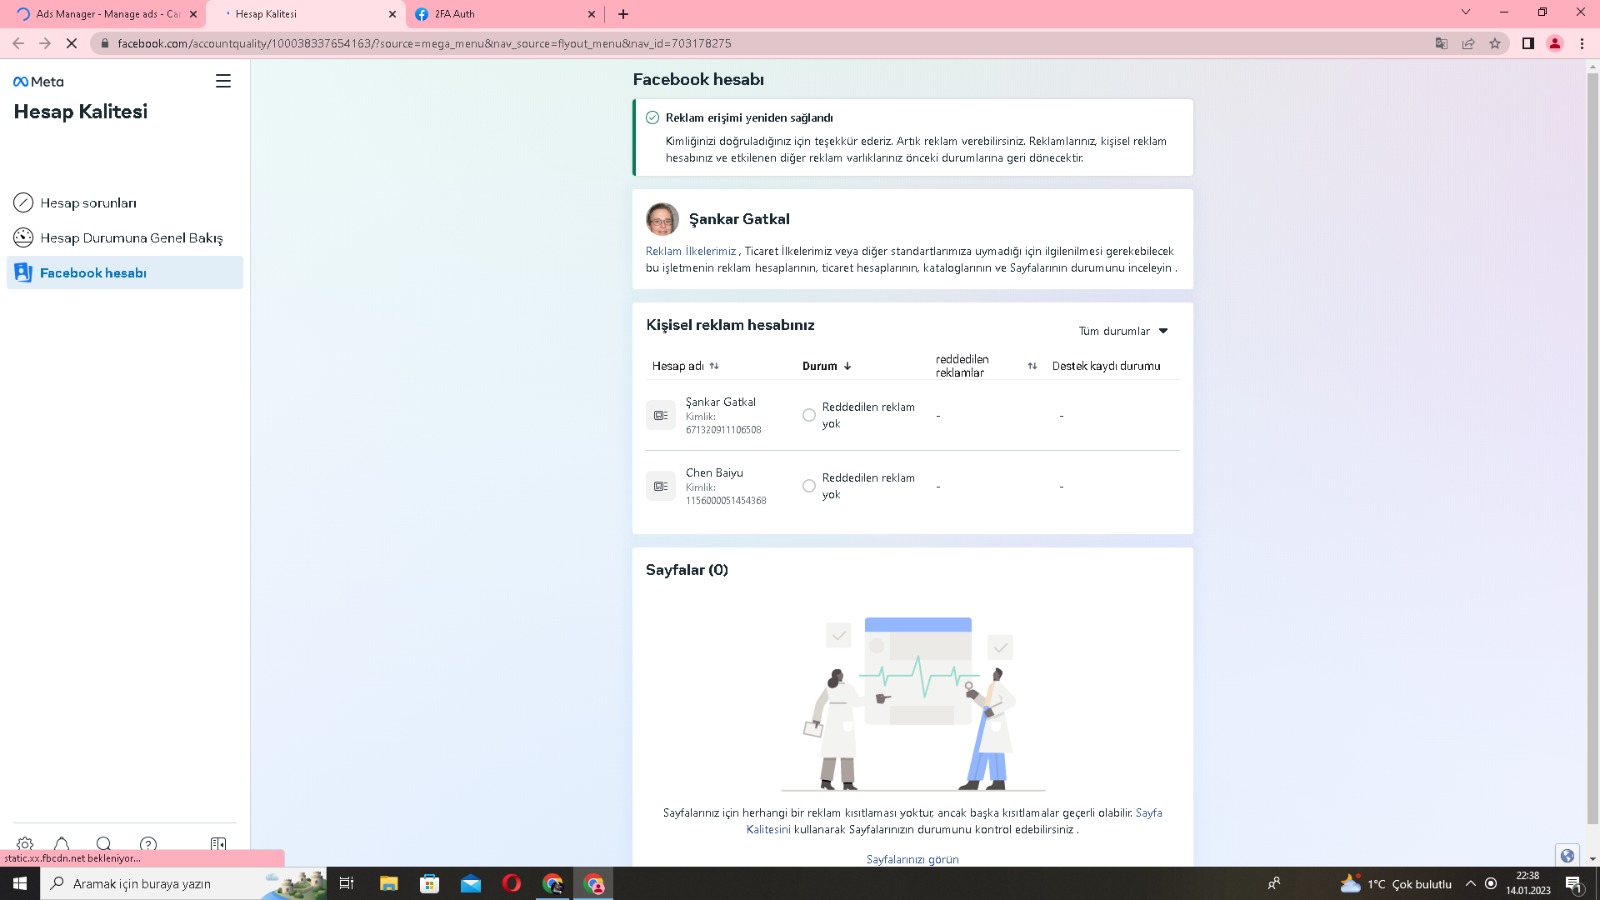Screen dimensions: 1600x900
Task: Open the browser side panel icon
Action: pos(1528,43)
